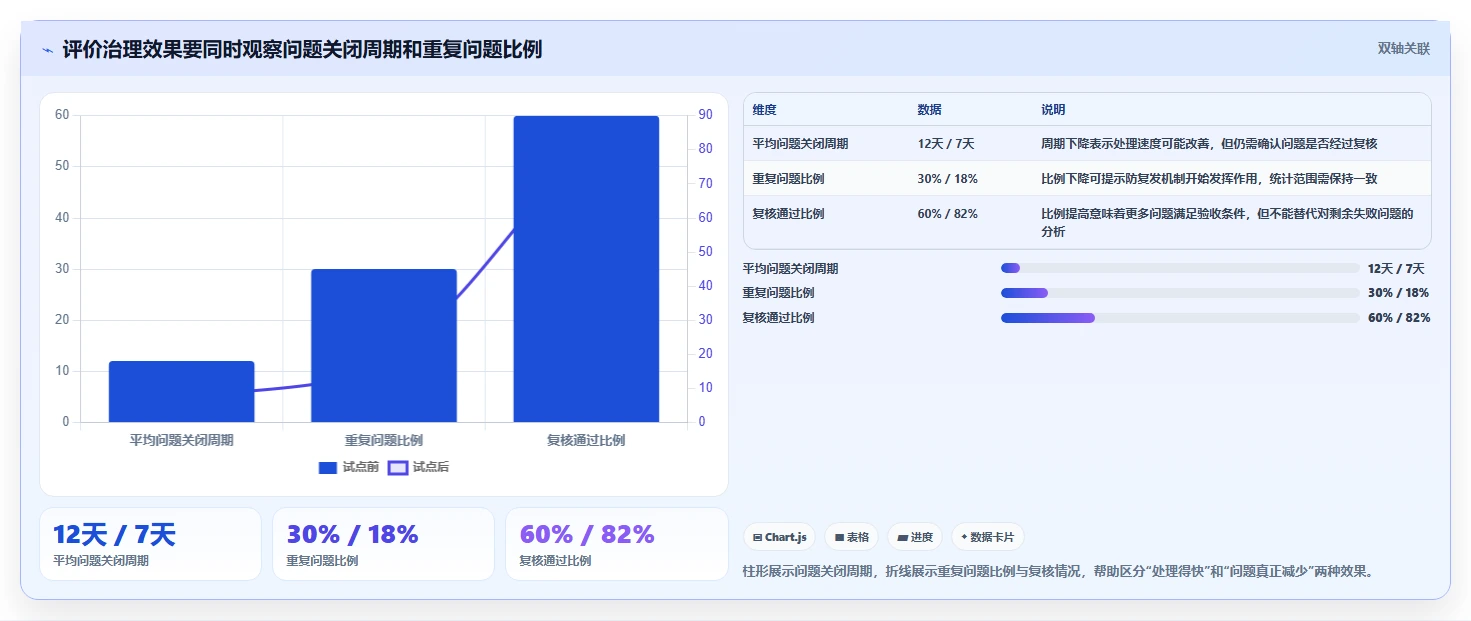The height and width of the screenshot is (621, 1471).
Task: Select the 数据卡片 chip
Action: pyautogui.click(x=987, y=537)
